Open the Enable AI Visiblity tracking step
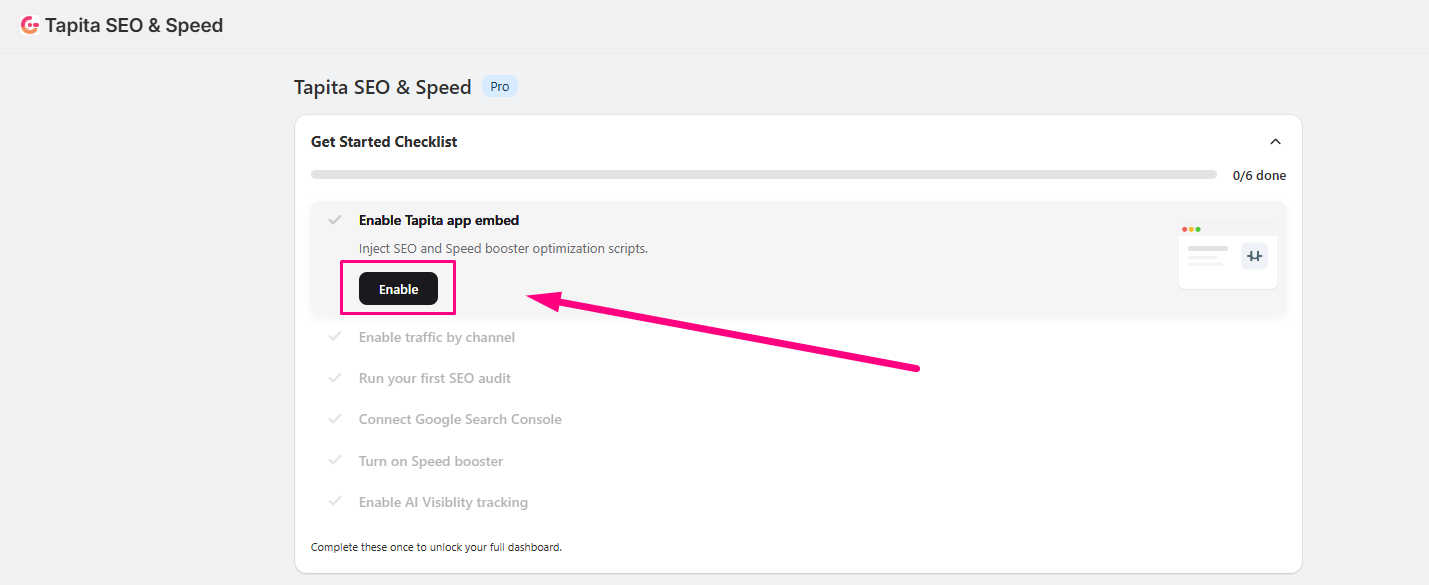The height and width of the screenshot is (585, 1429). pos(443,502)
